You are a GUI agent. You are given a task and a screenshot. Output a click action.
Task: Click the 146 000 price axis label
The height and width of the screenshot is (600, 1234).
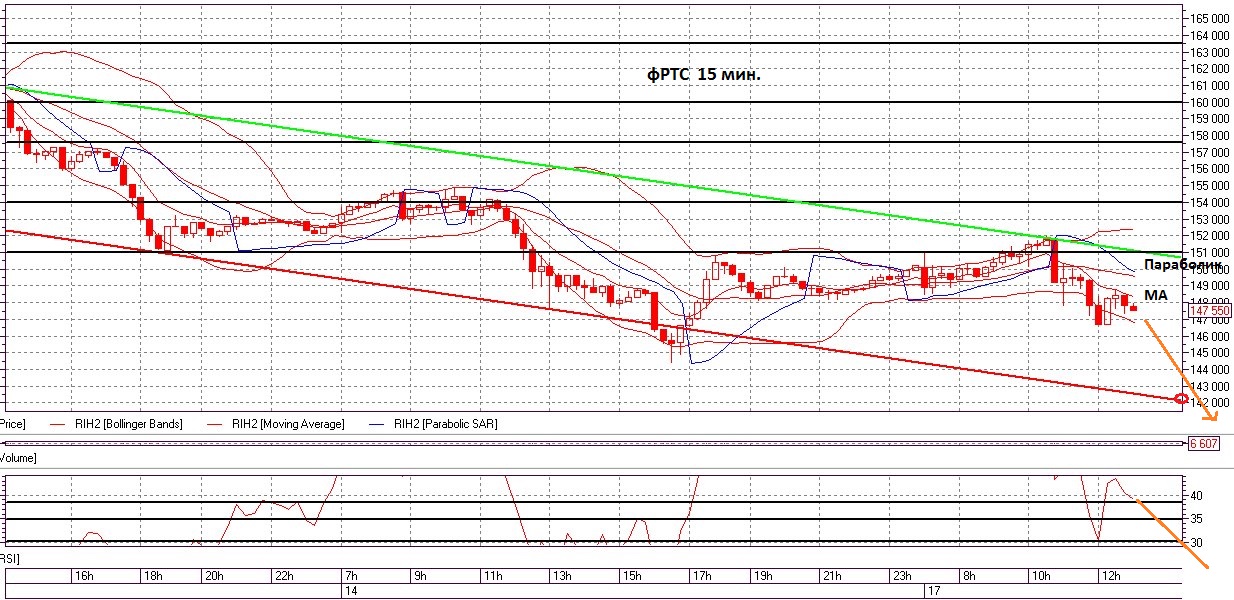coord(1209,335)
